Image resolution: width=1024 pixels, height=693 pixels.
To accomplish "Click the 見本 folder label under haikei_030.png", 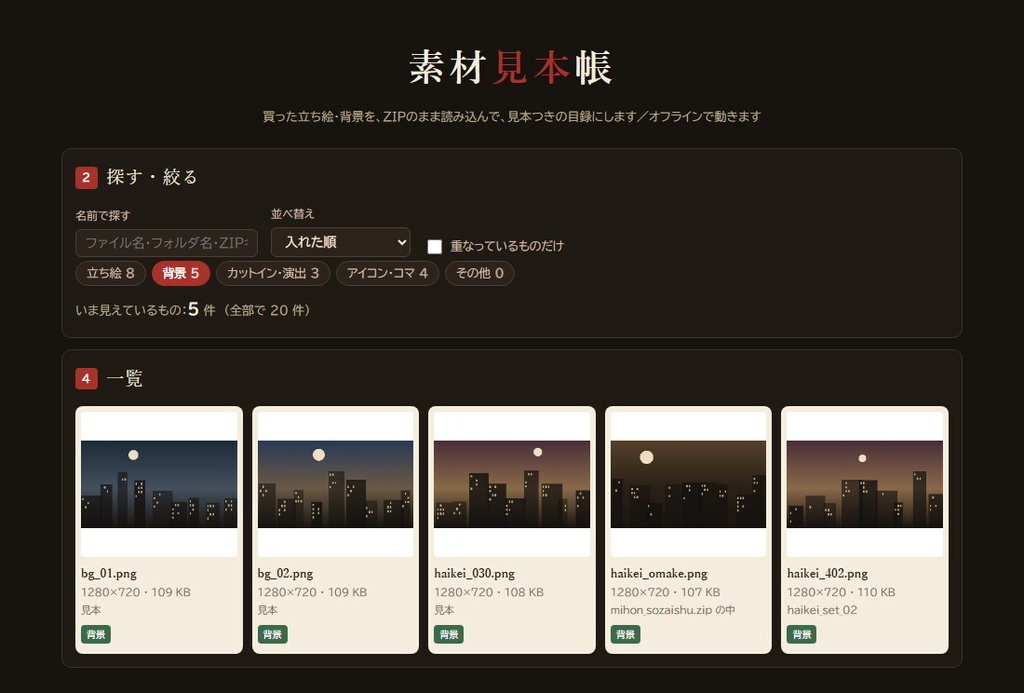I will [x=443, y=610].
